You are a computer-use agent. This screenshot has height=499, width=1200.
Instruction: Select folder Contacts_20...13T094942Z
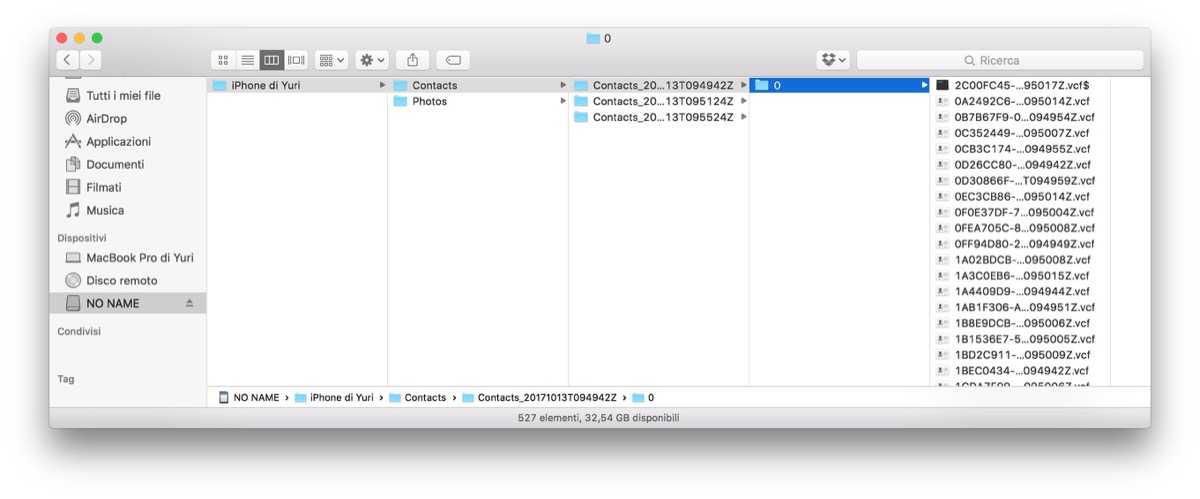(658, 85)
